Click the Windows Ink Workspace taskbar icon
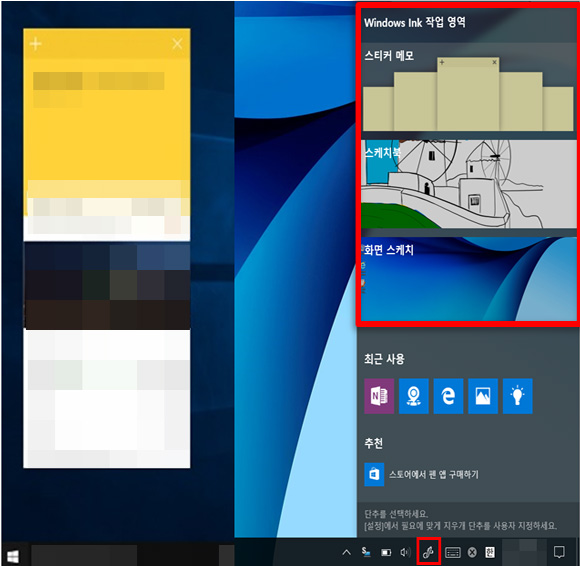580x566 pixels. point(428,552)
